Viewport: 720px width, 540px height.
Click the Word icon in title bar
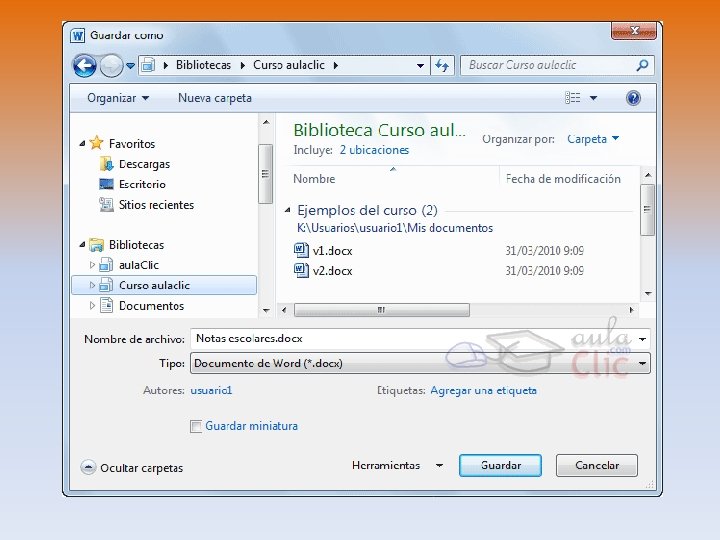tap(78, 35)
